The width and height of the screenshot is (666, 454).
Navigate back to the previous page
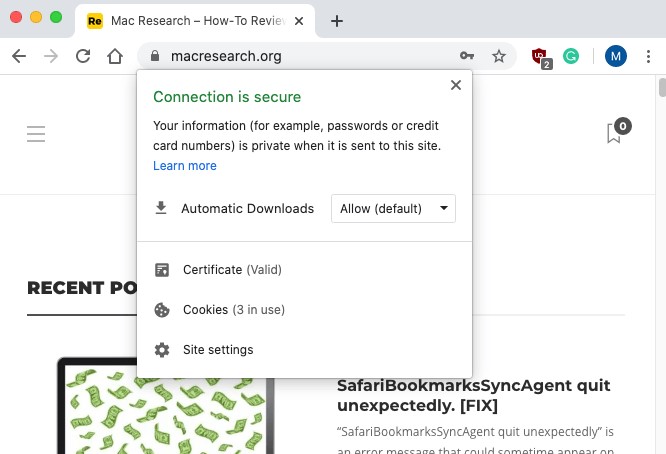pos(18,56)
